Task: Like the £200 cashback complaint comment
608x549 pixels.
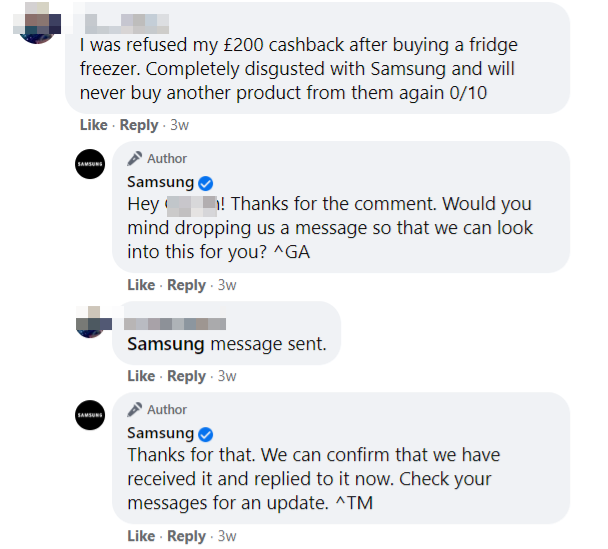Action: point(93,125)
